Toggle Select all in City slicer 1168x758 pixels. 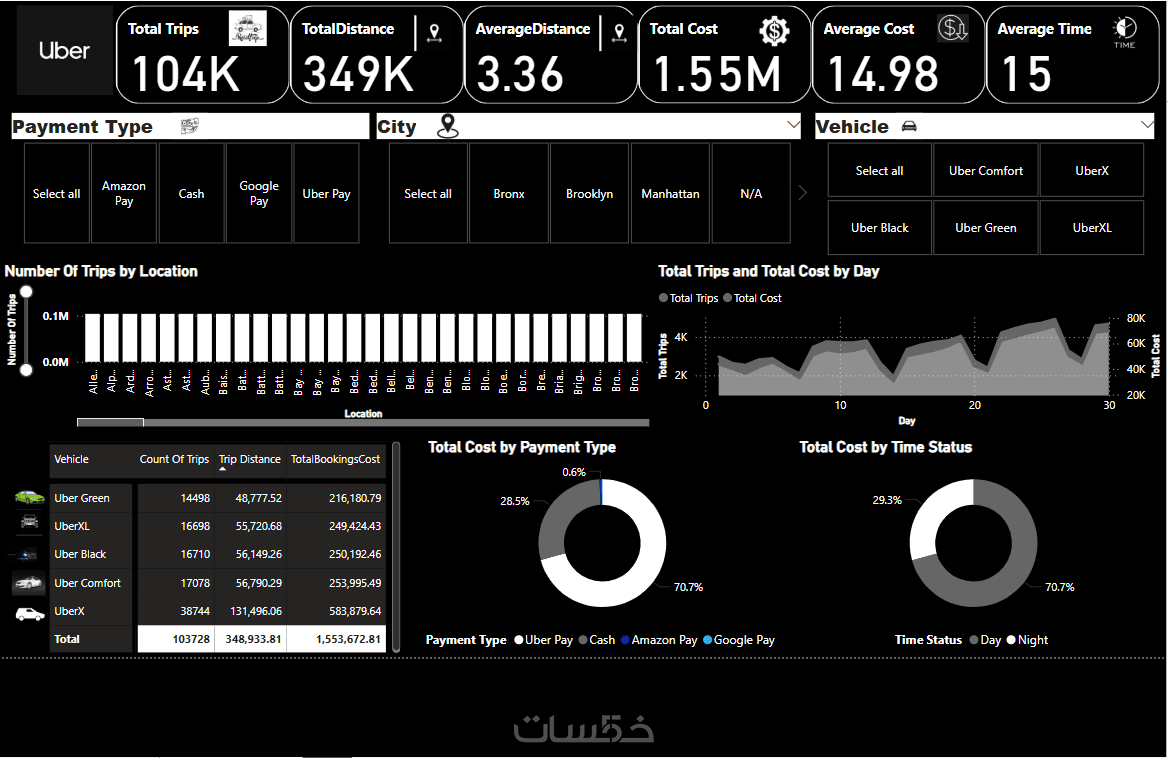pos(428,194)
